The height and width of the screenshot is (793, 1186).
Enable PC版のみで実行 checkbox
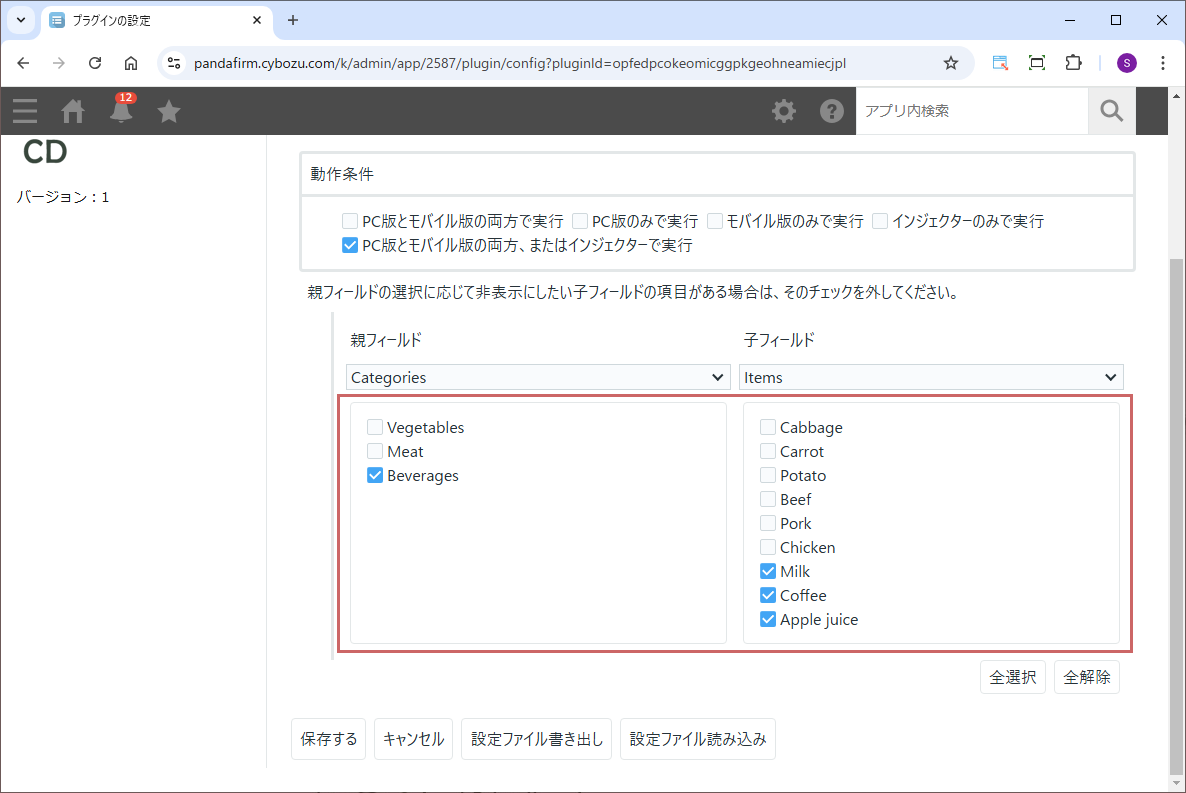click(x=580, y=221)
